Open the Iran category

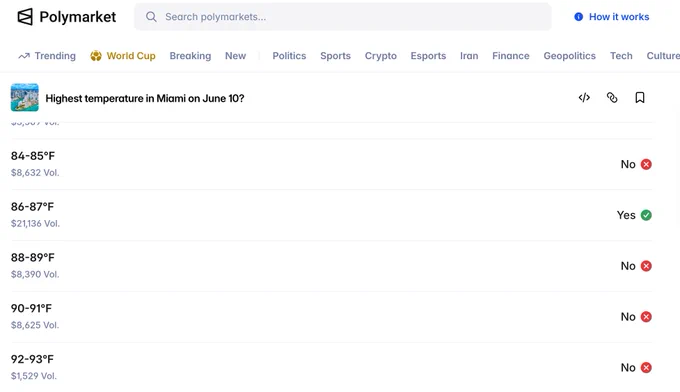tap(469, 56)
